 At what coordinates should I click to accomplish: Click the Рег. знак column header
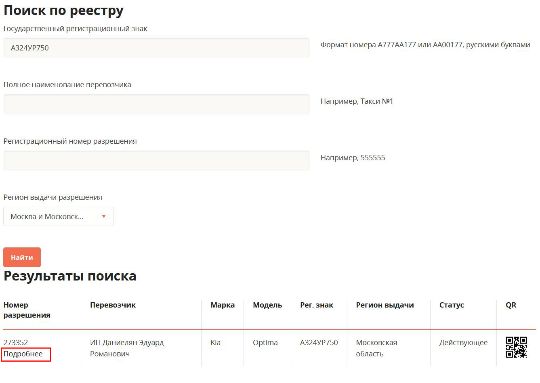pos(317,305)
